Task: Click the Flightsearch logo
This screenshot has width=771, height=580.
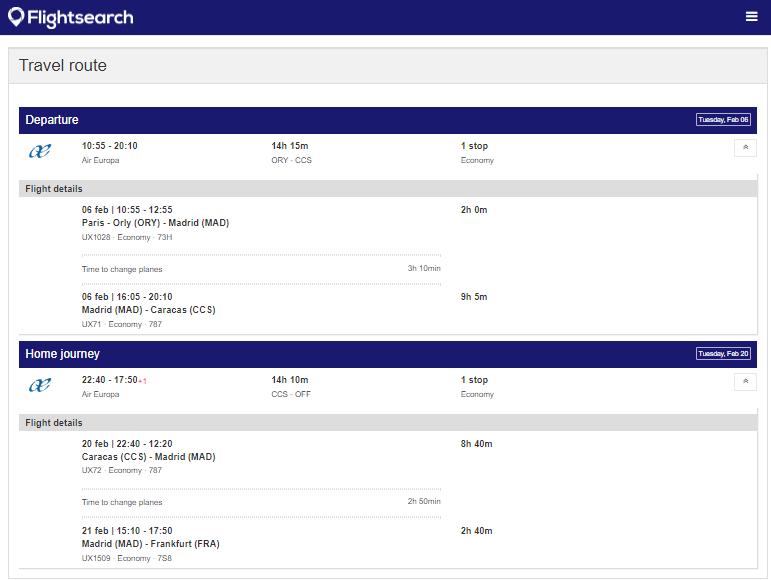Action: (x=71, y=17)
